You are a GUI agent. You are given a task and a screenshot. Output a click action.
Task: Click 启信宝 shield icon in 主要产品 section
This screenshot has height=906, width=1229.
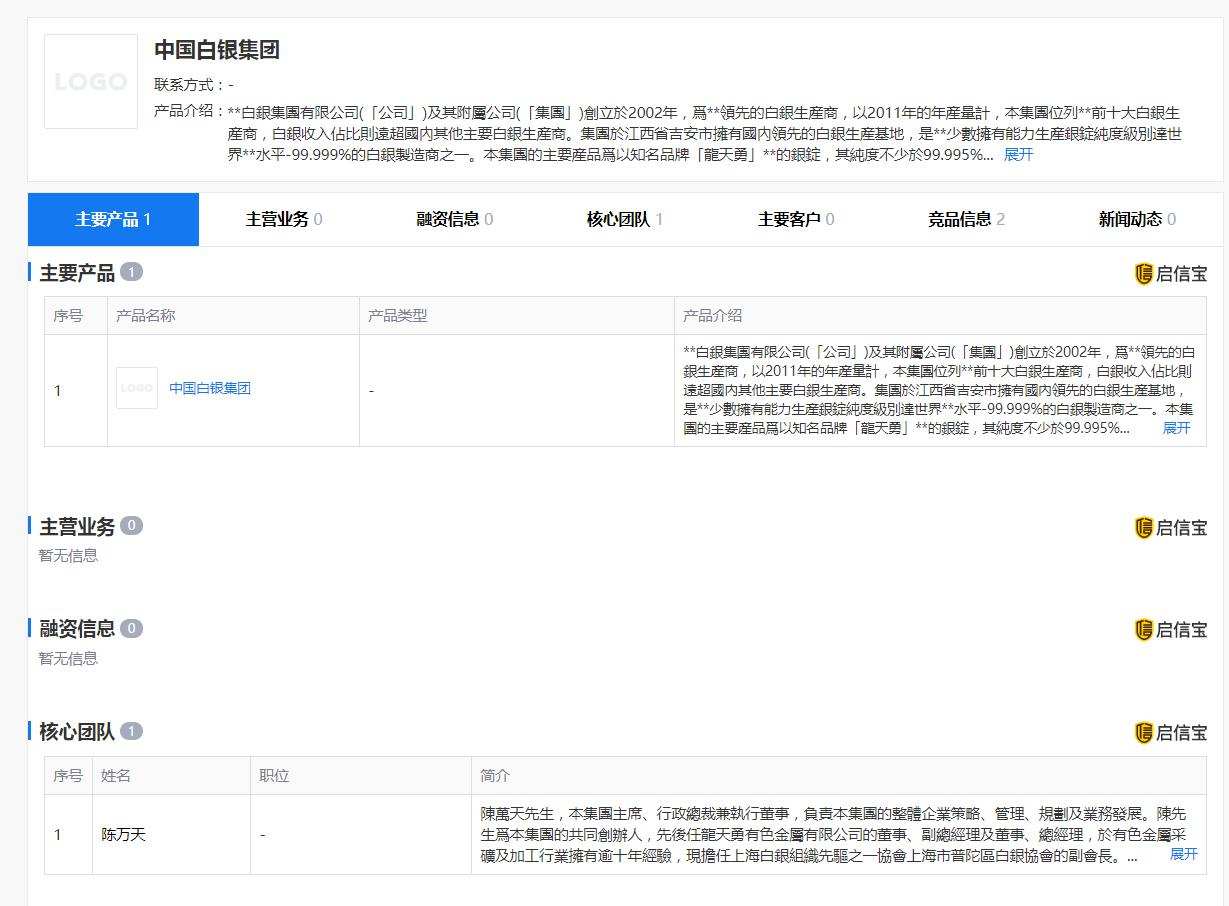(x=1144, y=273)
